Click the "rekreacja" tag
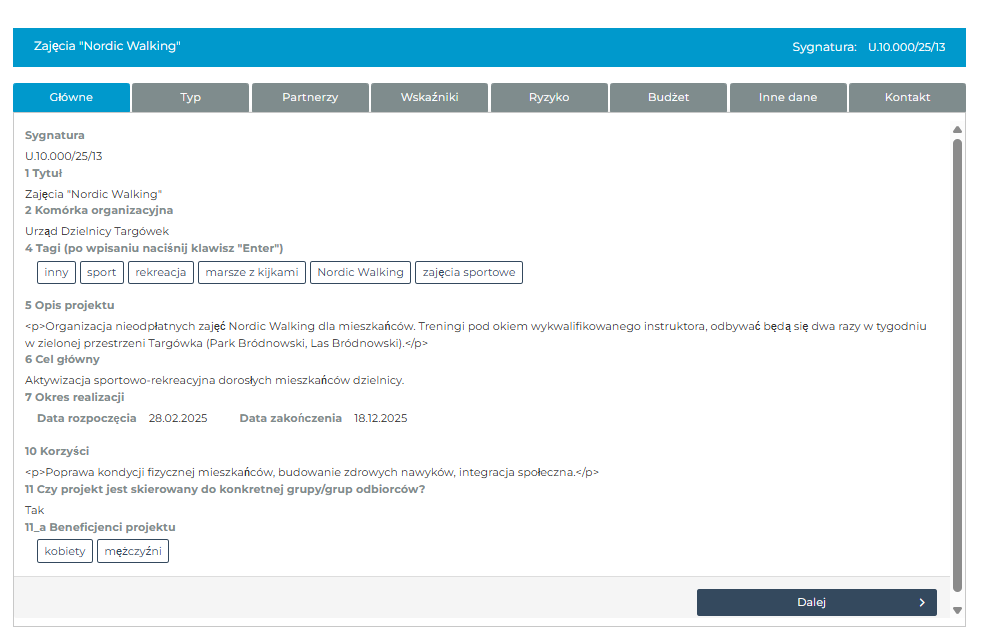Viewport: 996px width, 644px height. pos(161,272)
